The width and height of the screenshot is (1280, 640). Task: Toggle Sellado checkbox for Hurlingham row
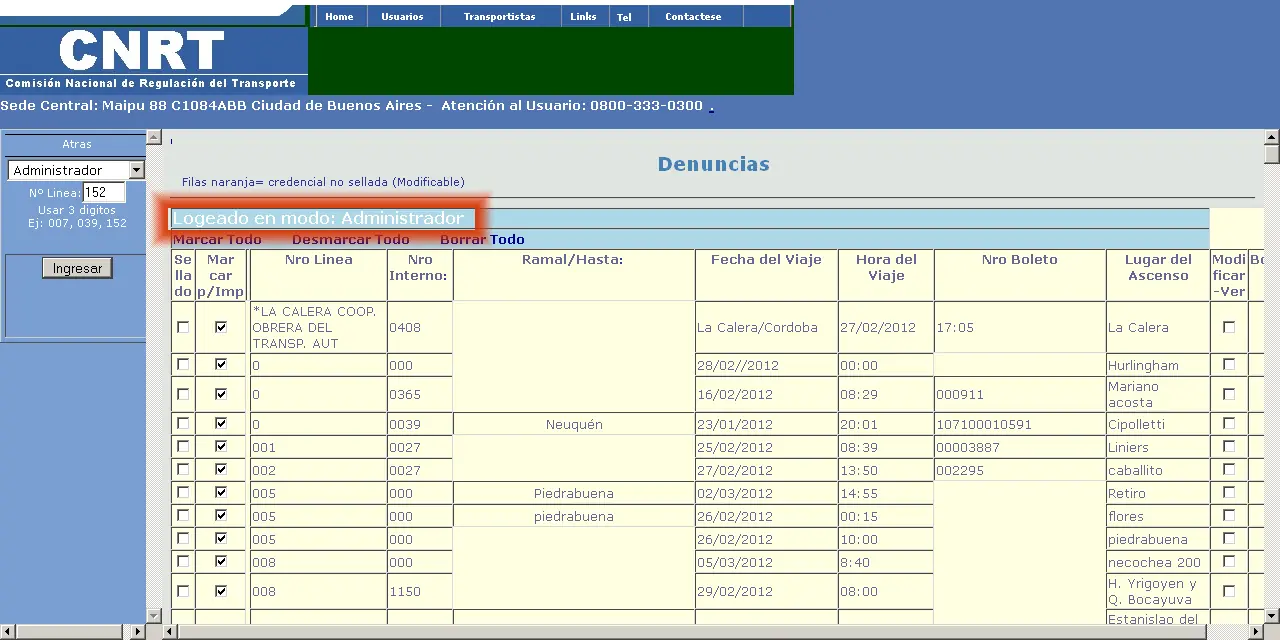point(183,364)
